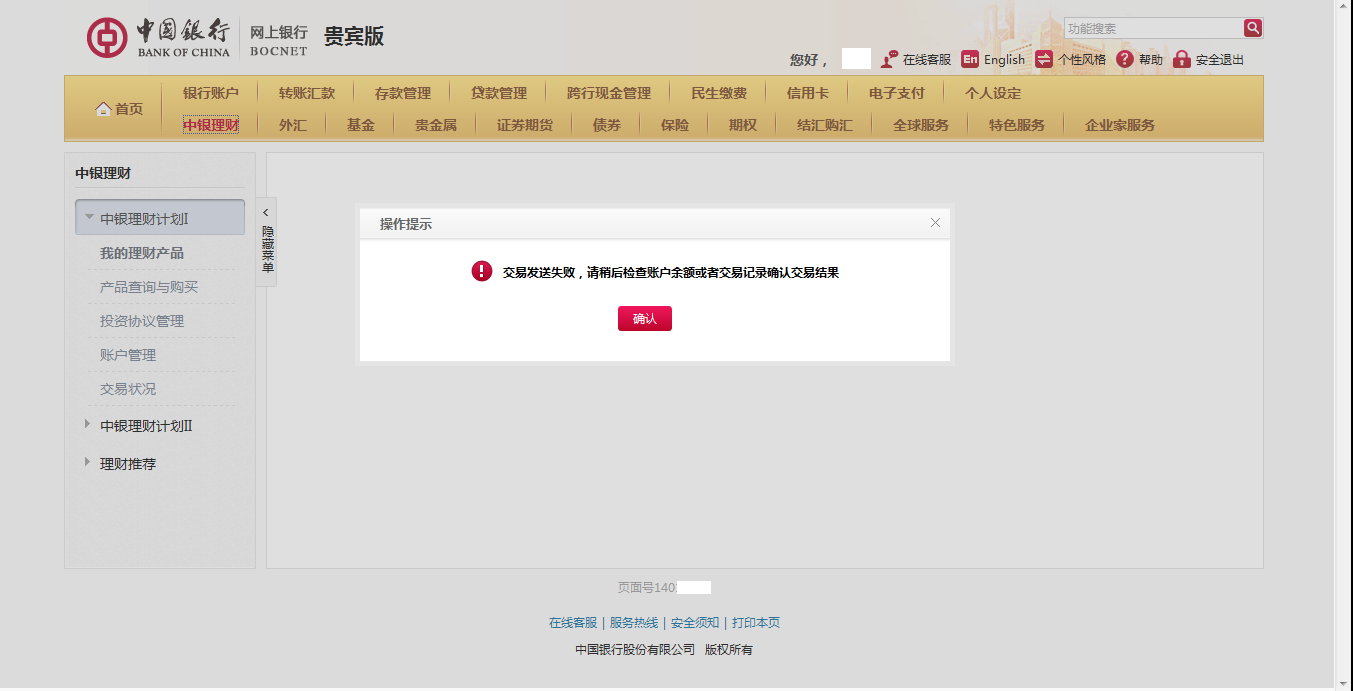Image resolution: width=1353 pixels, height=691 pixels.
Task: Open 投资协议管理 in sidebar
Action: (x=142, y=321)
